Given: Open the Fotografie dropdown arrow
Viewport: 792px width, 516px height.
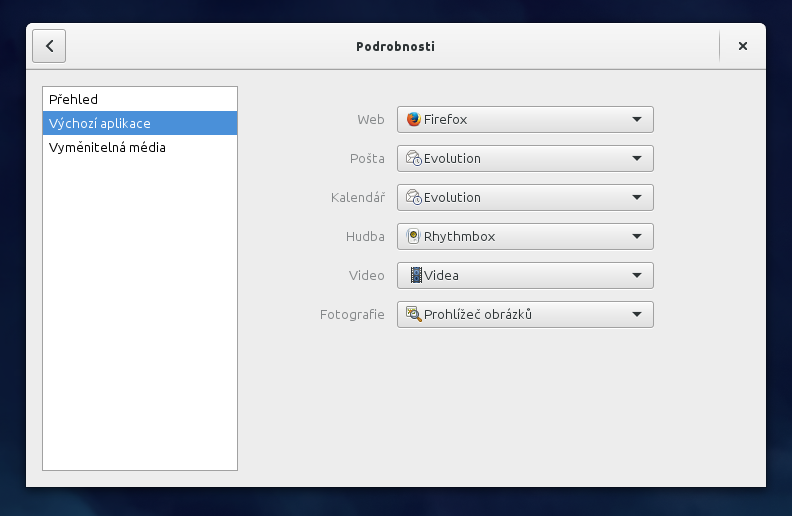Looking at the screenshot, I should click(637, 315).
